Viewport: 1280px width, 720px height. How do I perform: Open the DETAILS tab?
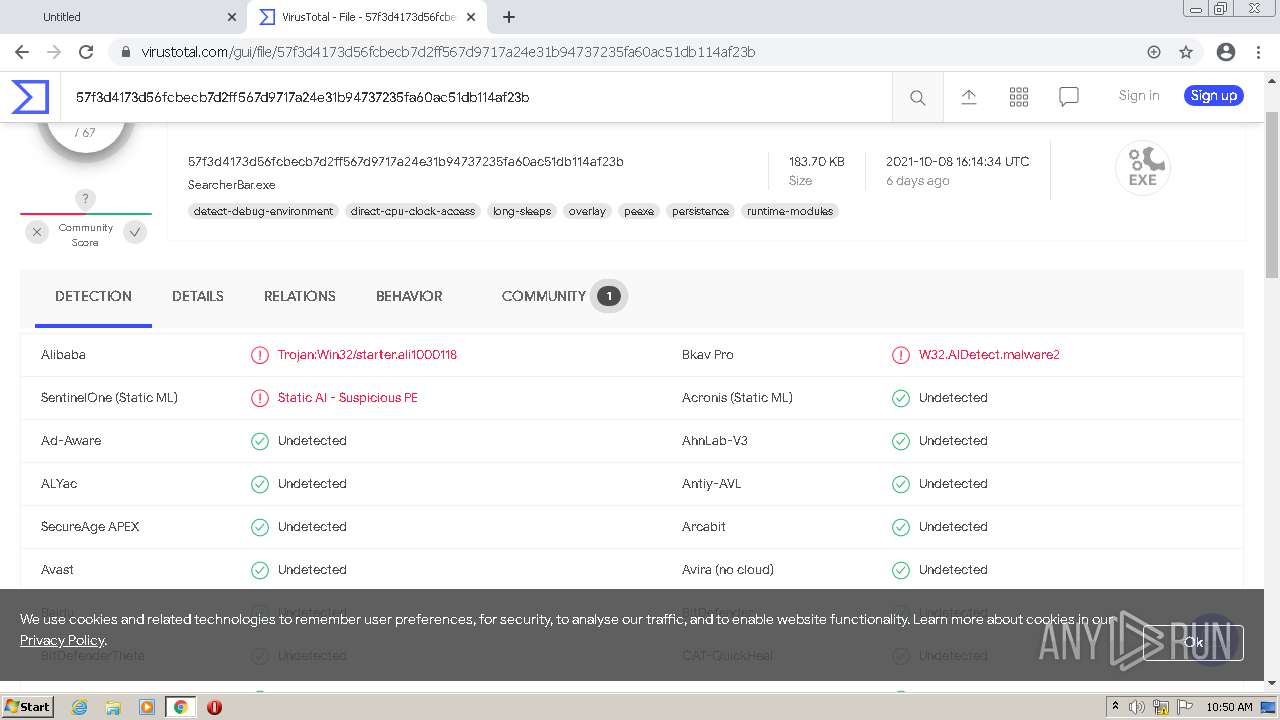pos(198,296)
